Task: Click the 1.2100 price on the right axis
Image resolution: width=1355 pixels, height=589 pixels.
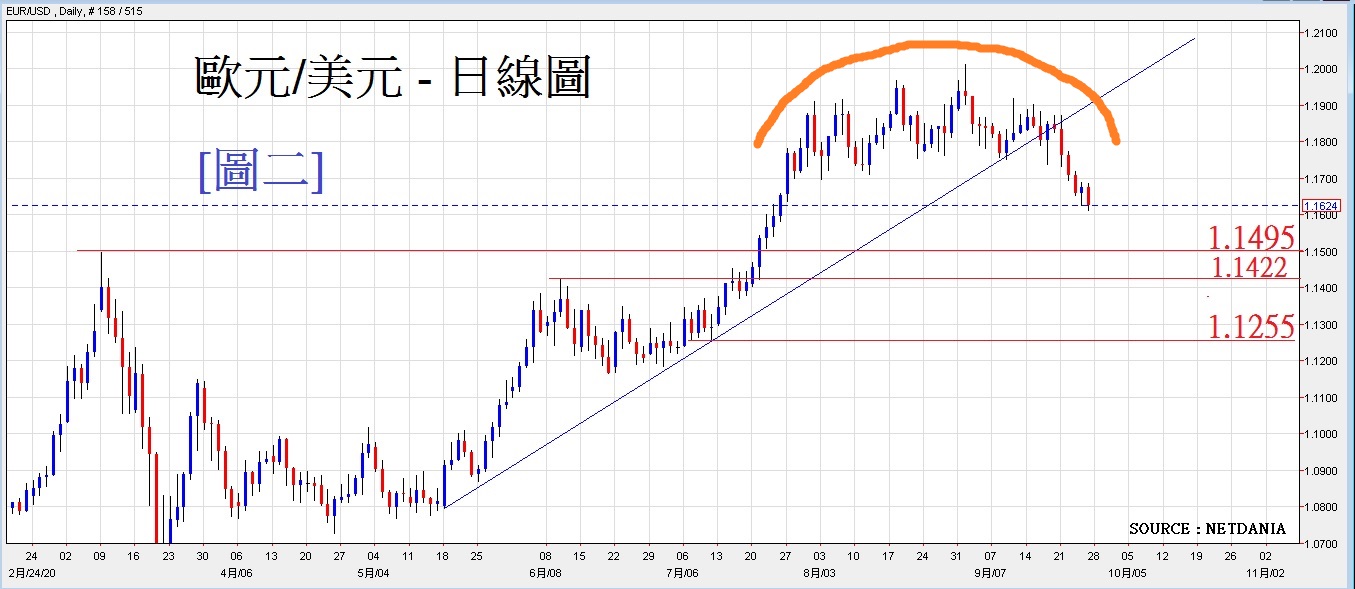Action: pyautogui.click(x=1322, y=33)
